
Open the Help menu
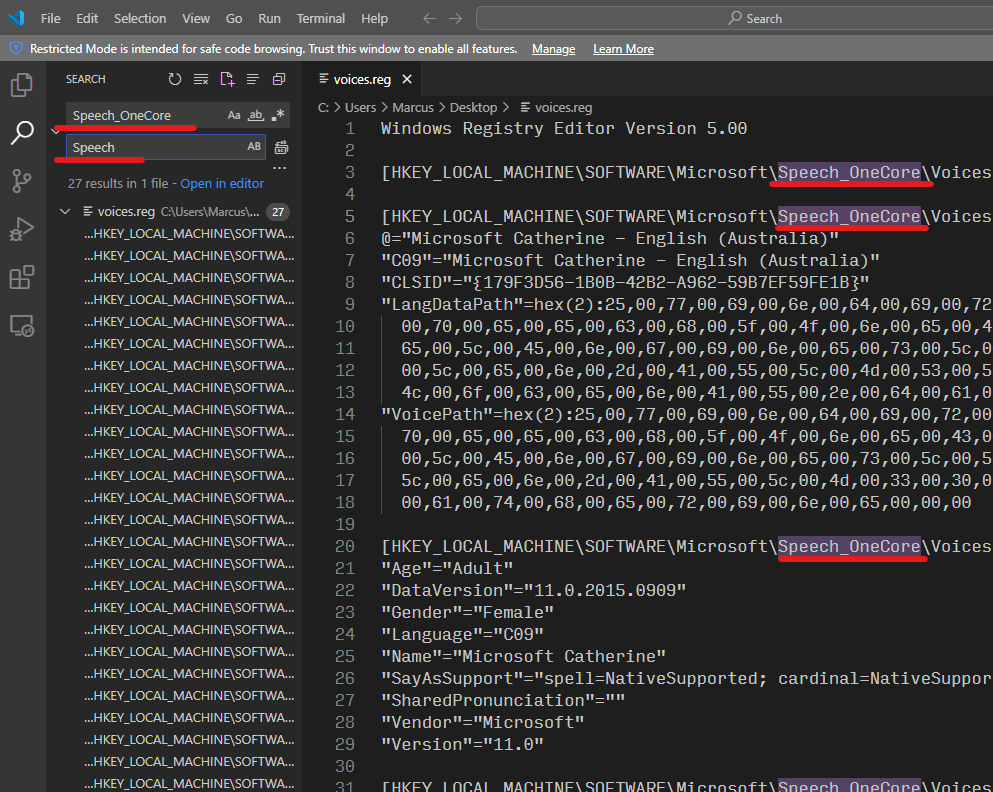coord(374,18)
